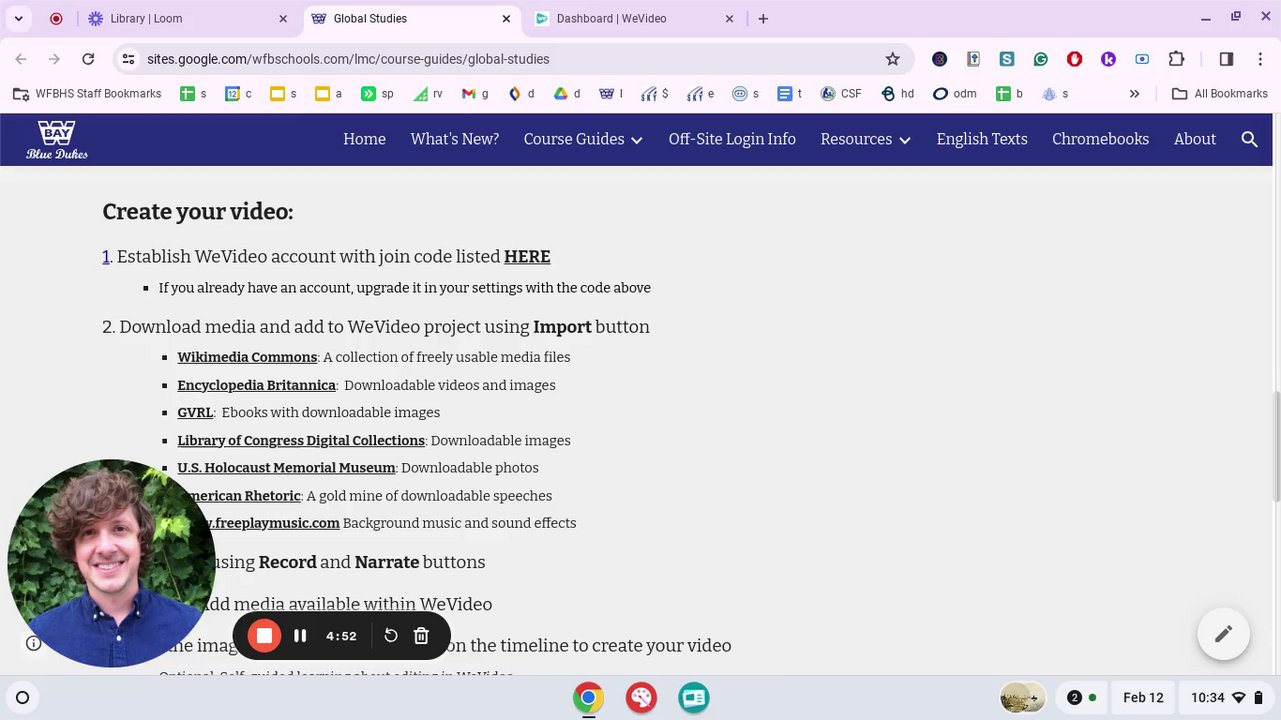Open the Chromebooks page
This screenshot has width=1281, height=720.
pyautogui.click(x=1100, y=139)
